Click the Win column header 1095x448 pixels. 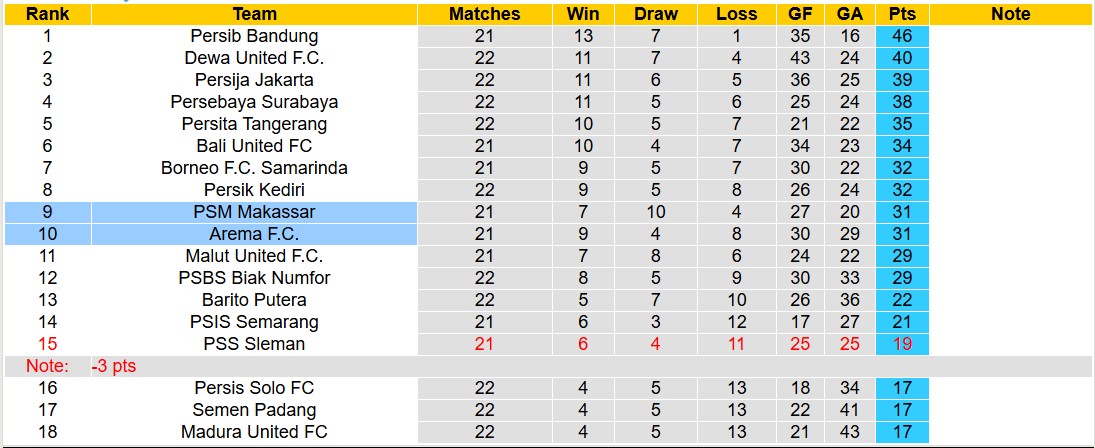pos(583,14)
